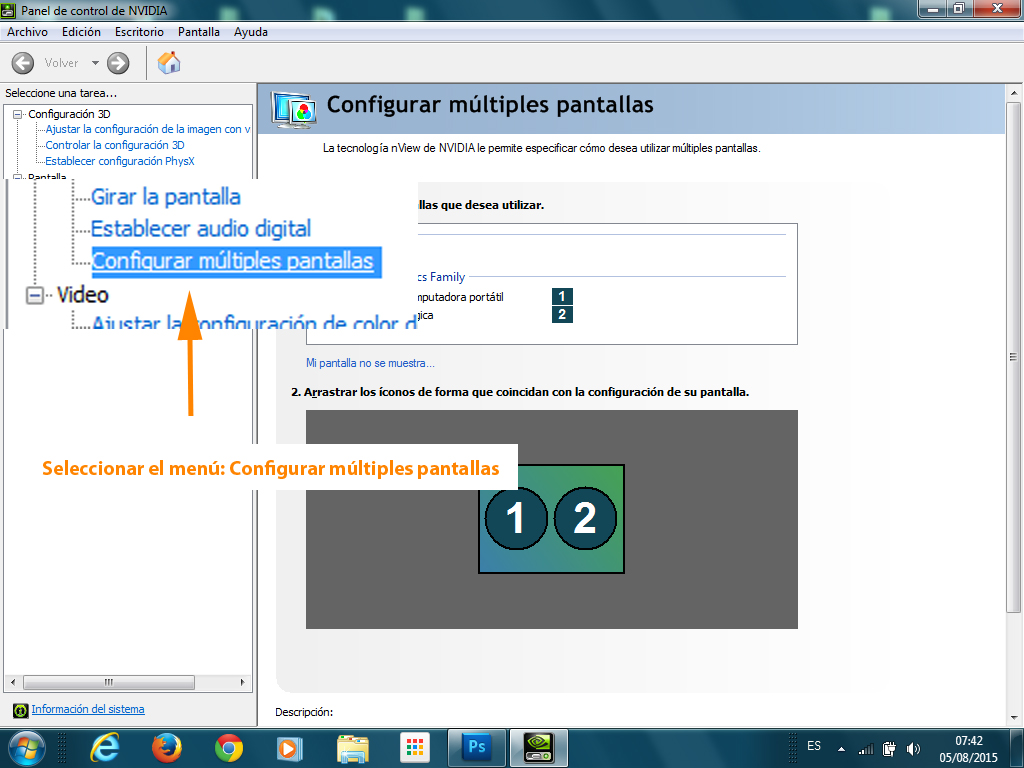Go back with the Volver arrow button
Screen dimensions: 1024x768
[23, 63]
